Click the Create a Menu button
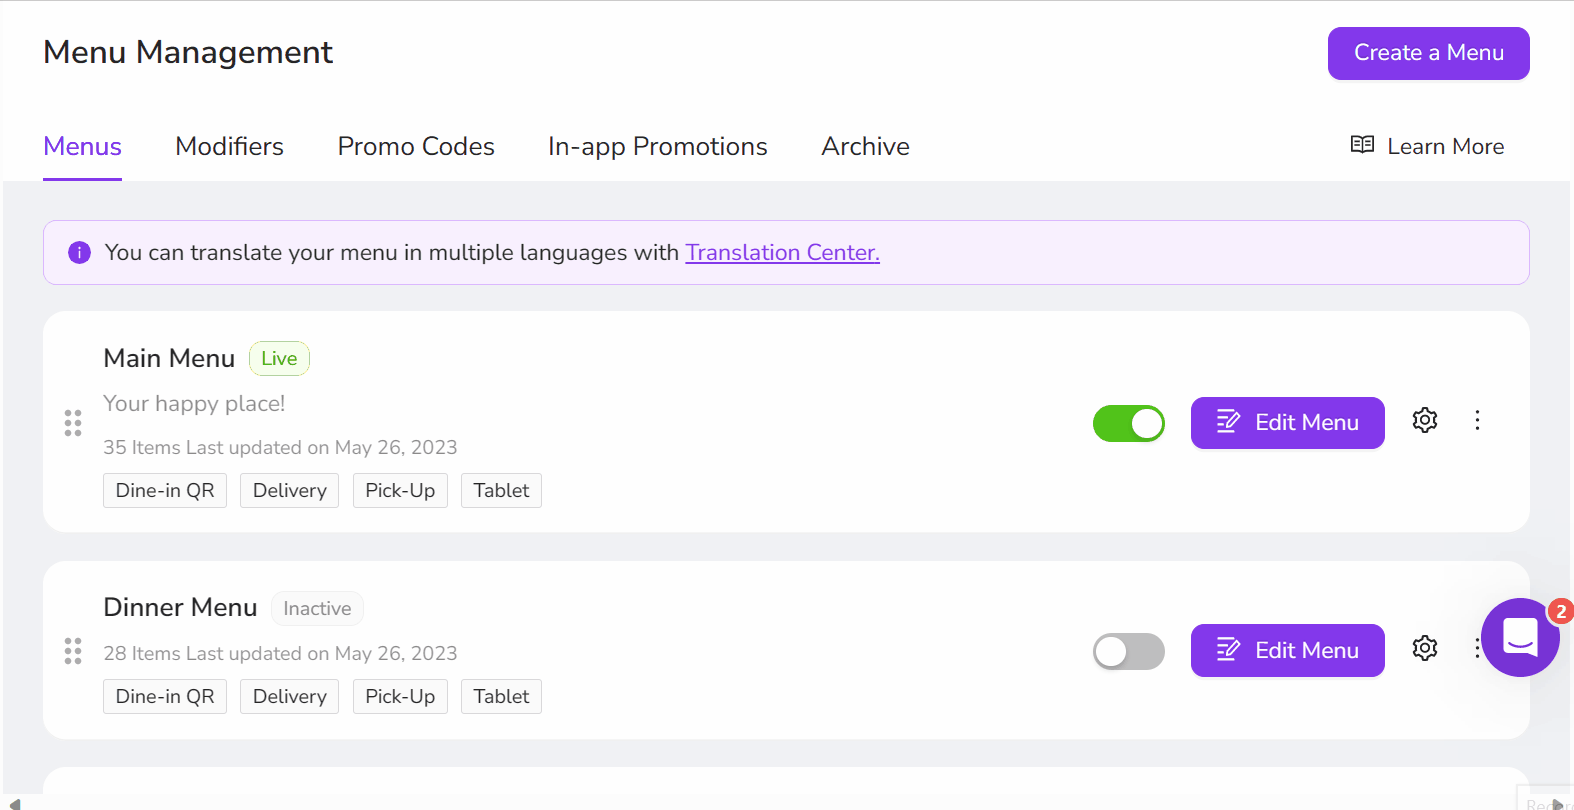Screen dimensions: 1574x810 pos(1428,53)
